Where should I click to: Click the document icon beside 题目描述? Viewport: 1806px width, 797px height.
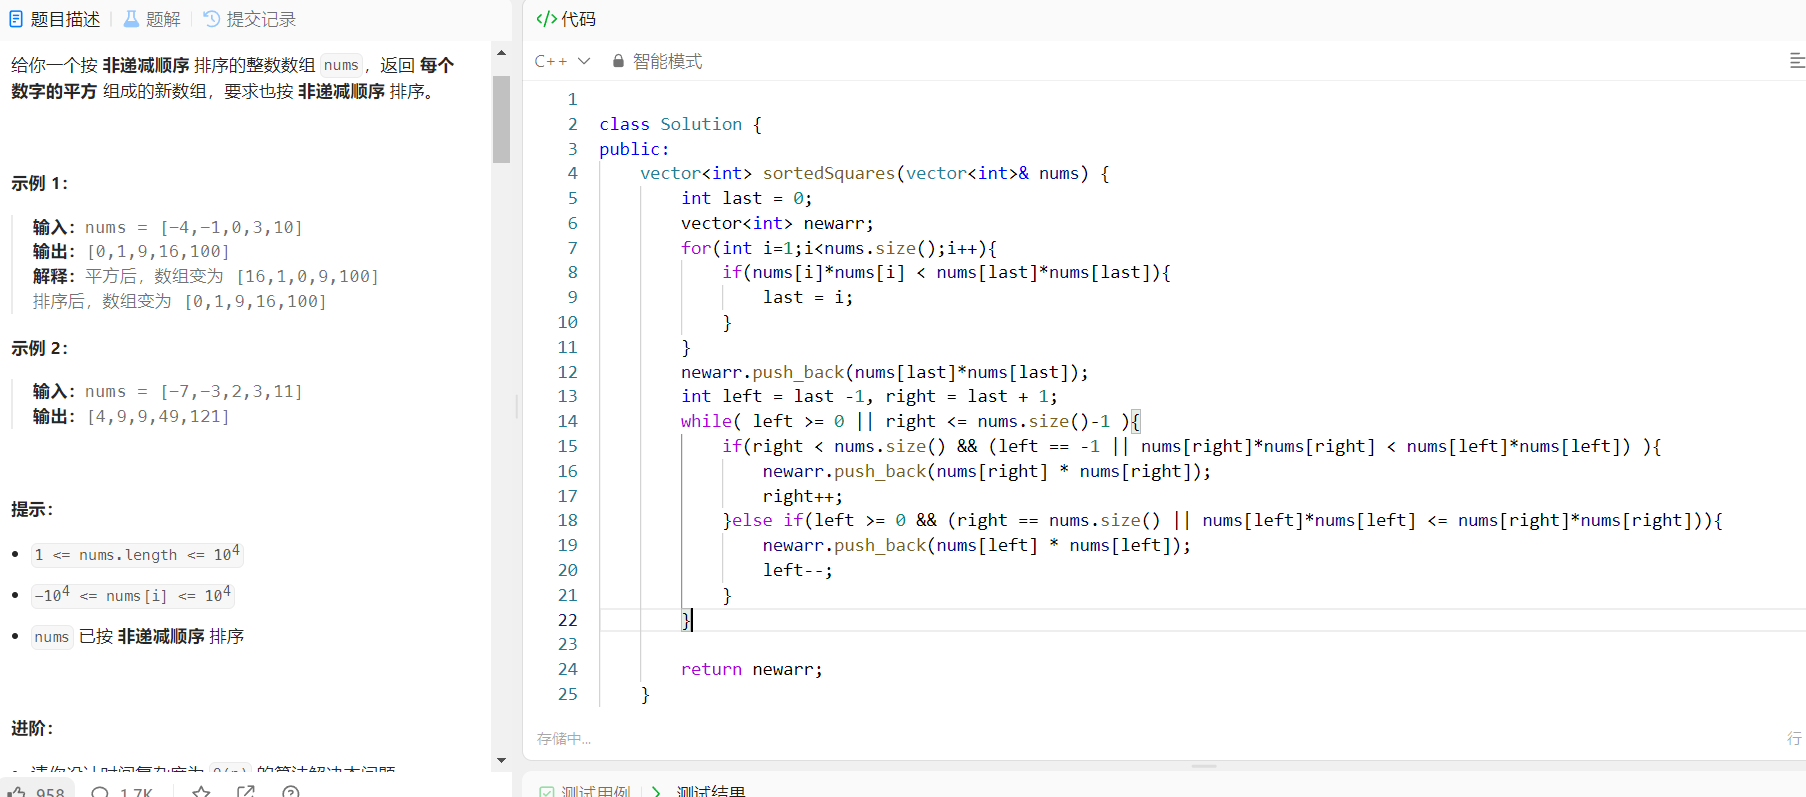[16, 19]
